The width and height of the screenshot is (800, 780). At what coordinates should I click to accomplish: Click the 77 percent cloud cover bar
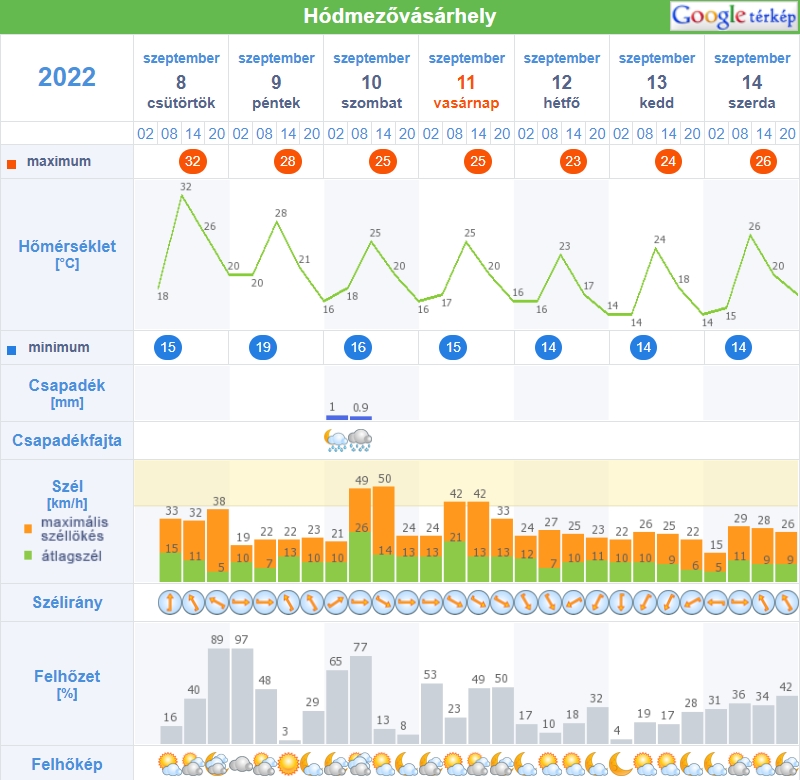(361, 699)
